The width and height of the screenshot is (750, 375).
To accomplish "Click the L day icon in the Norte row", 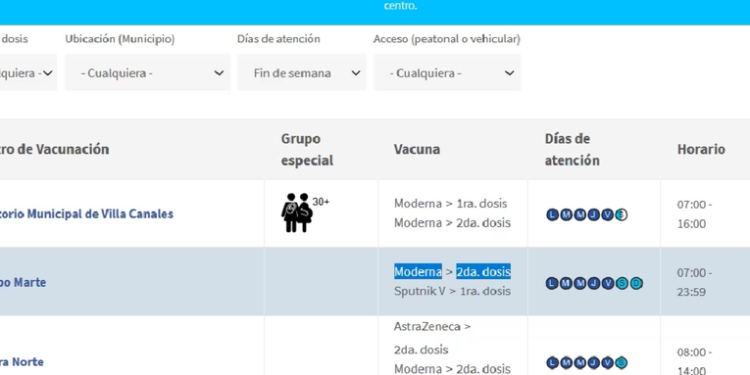I will click(x=552, y=363).
